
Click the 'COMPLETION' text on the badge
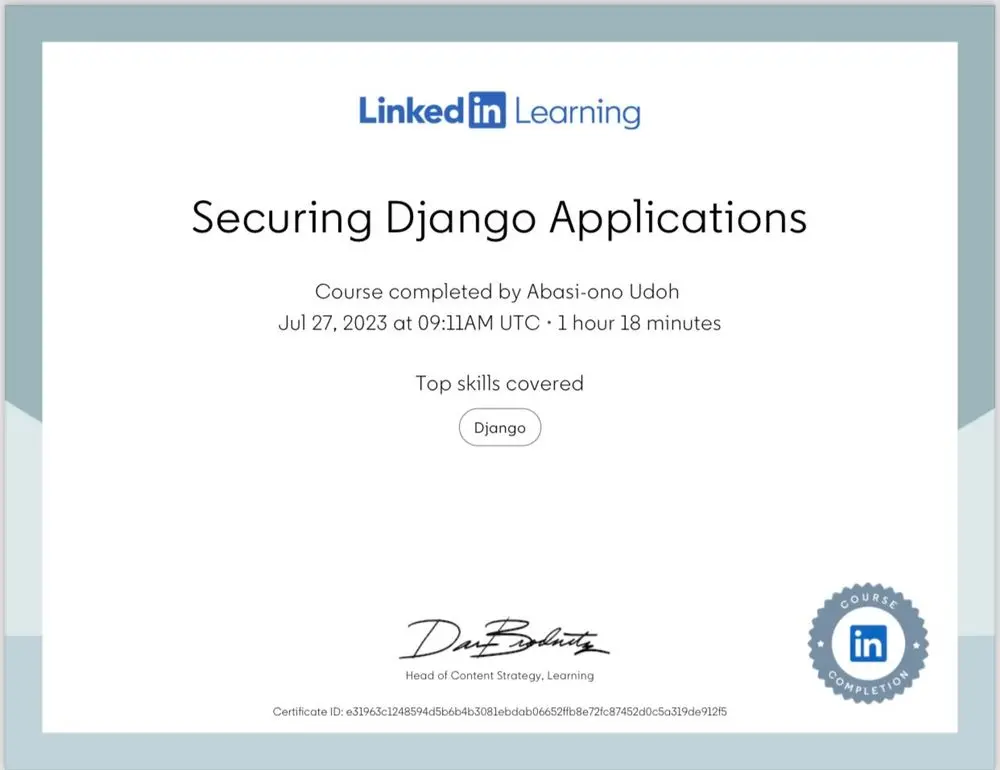click(869, 688)
